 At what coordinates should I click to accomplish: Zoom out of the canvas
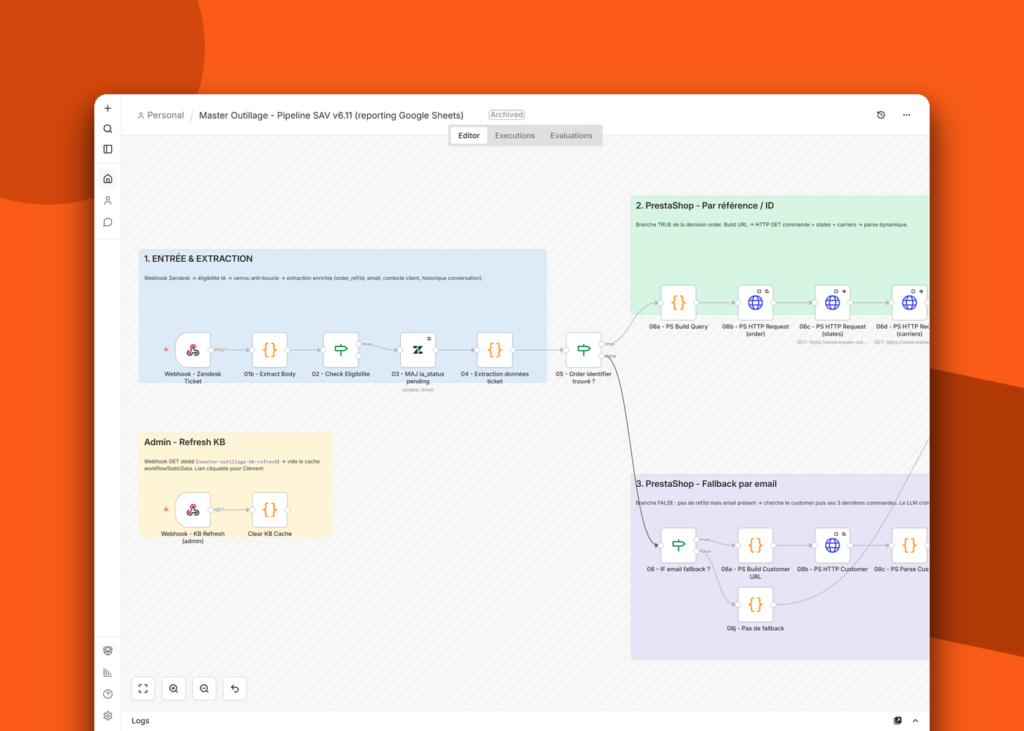click(204, 689)
